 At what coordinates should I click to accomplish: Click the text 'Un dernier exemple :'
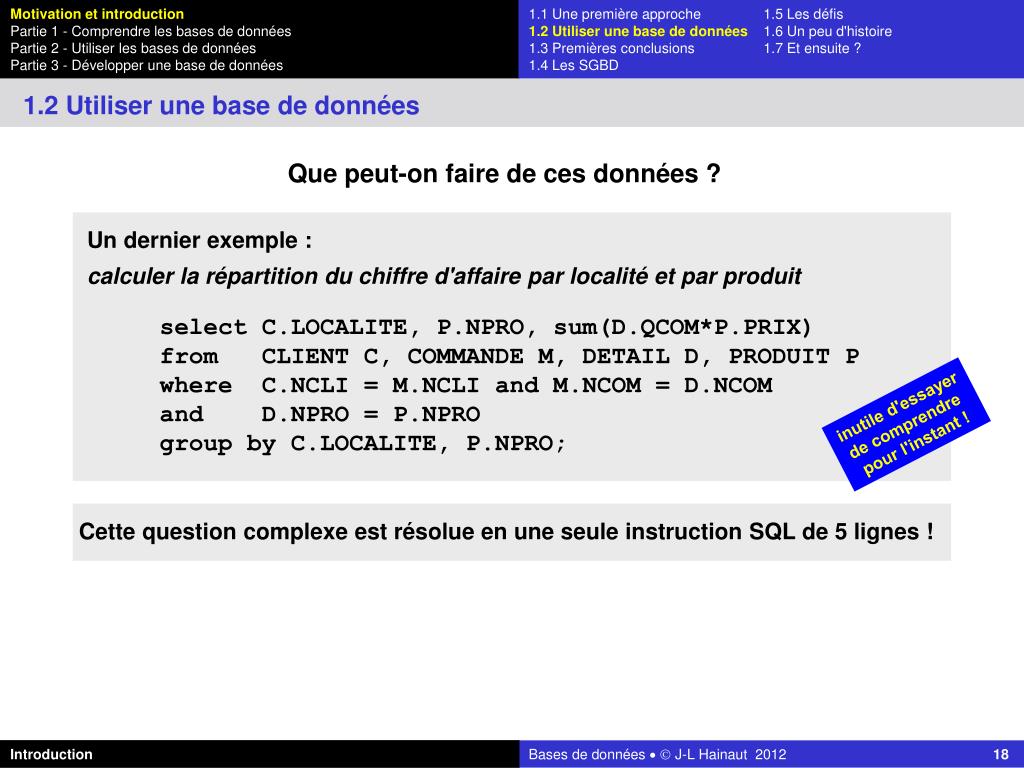point(200,240)
